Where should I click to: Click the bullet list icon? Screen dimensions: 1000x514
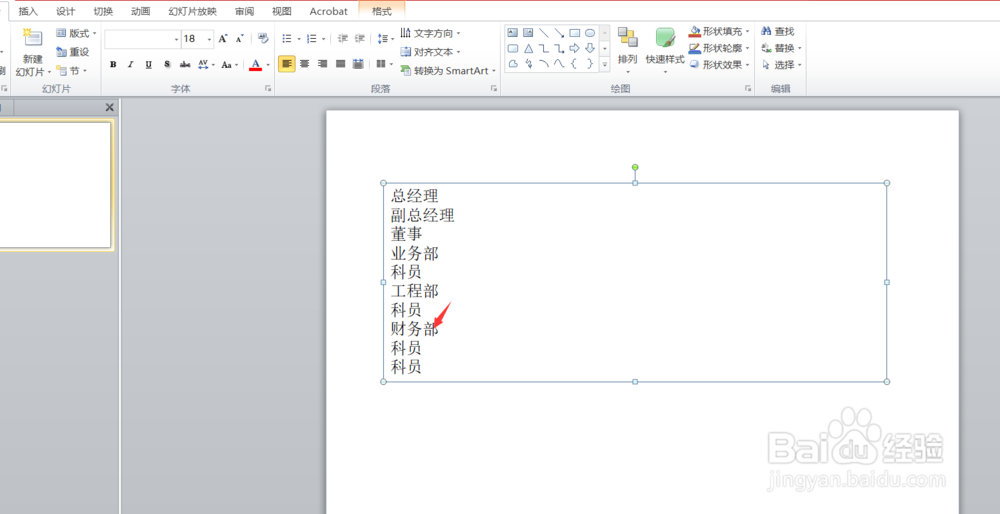point(287,39)
